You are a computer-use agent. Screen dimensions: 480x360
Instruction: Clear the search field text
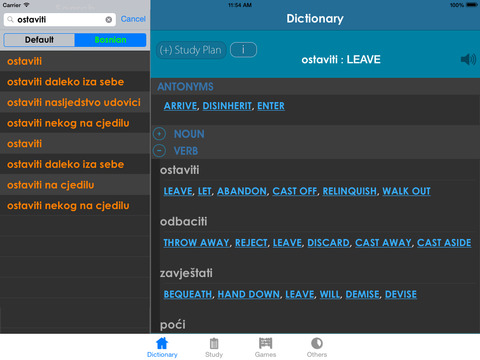(109, 20)
